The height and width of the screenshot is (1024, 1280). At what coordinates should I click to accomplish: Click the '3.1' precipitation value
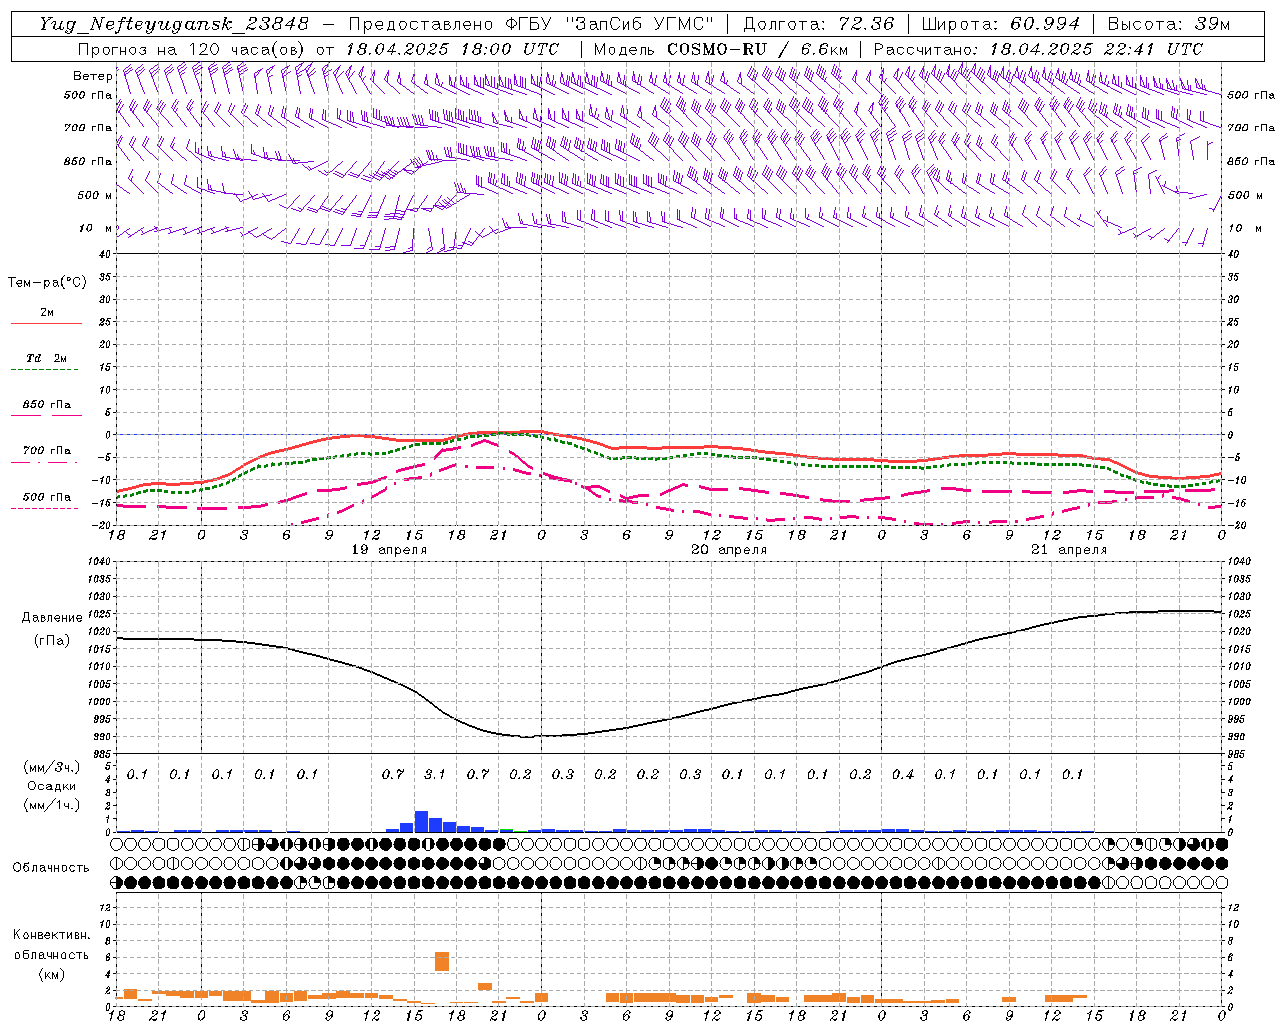click(435, 774)
